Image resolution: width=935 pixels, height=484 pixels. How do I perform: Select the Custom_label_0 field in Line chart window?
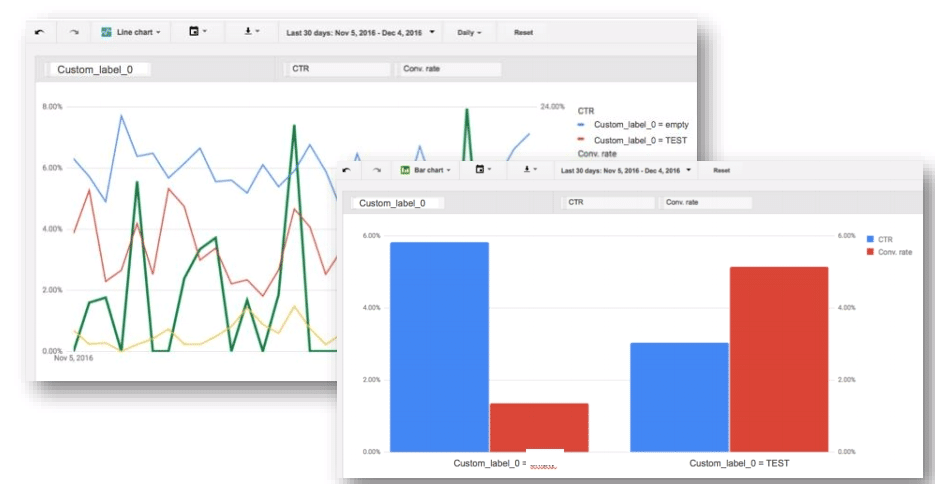[100, 70]
